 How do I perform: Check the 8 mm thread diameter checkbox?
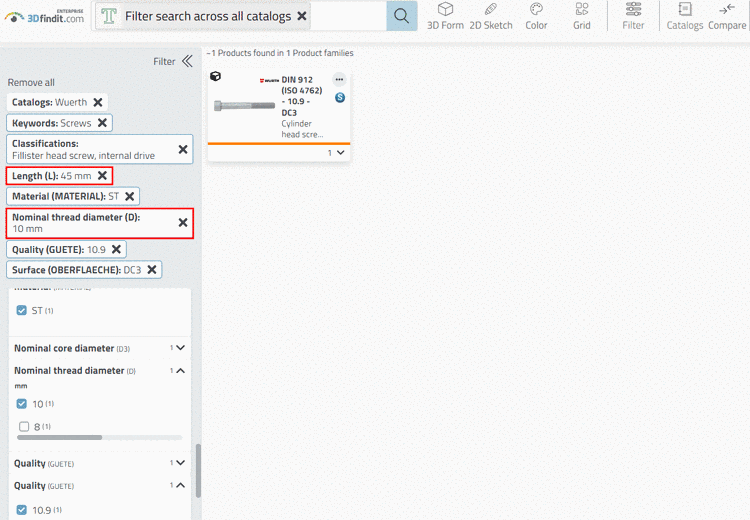24,426
